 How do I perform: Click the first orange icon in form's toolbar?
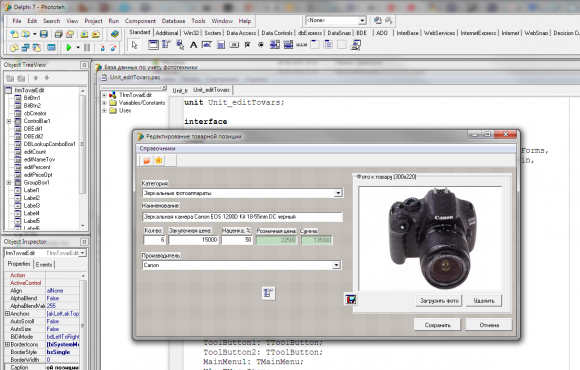[147, 160]
